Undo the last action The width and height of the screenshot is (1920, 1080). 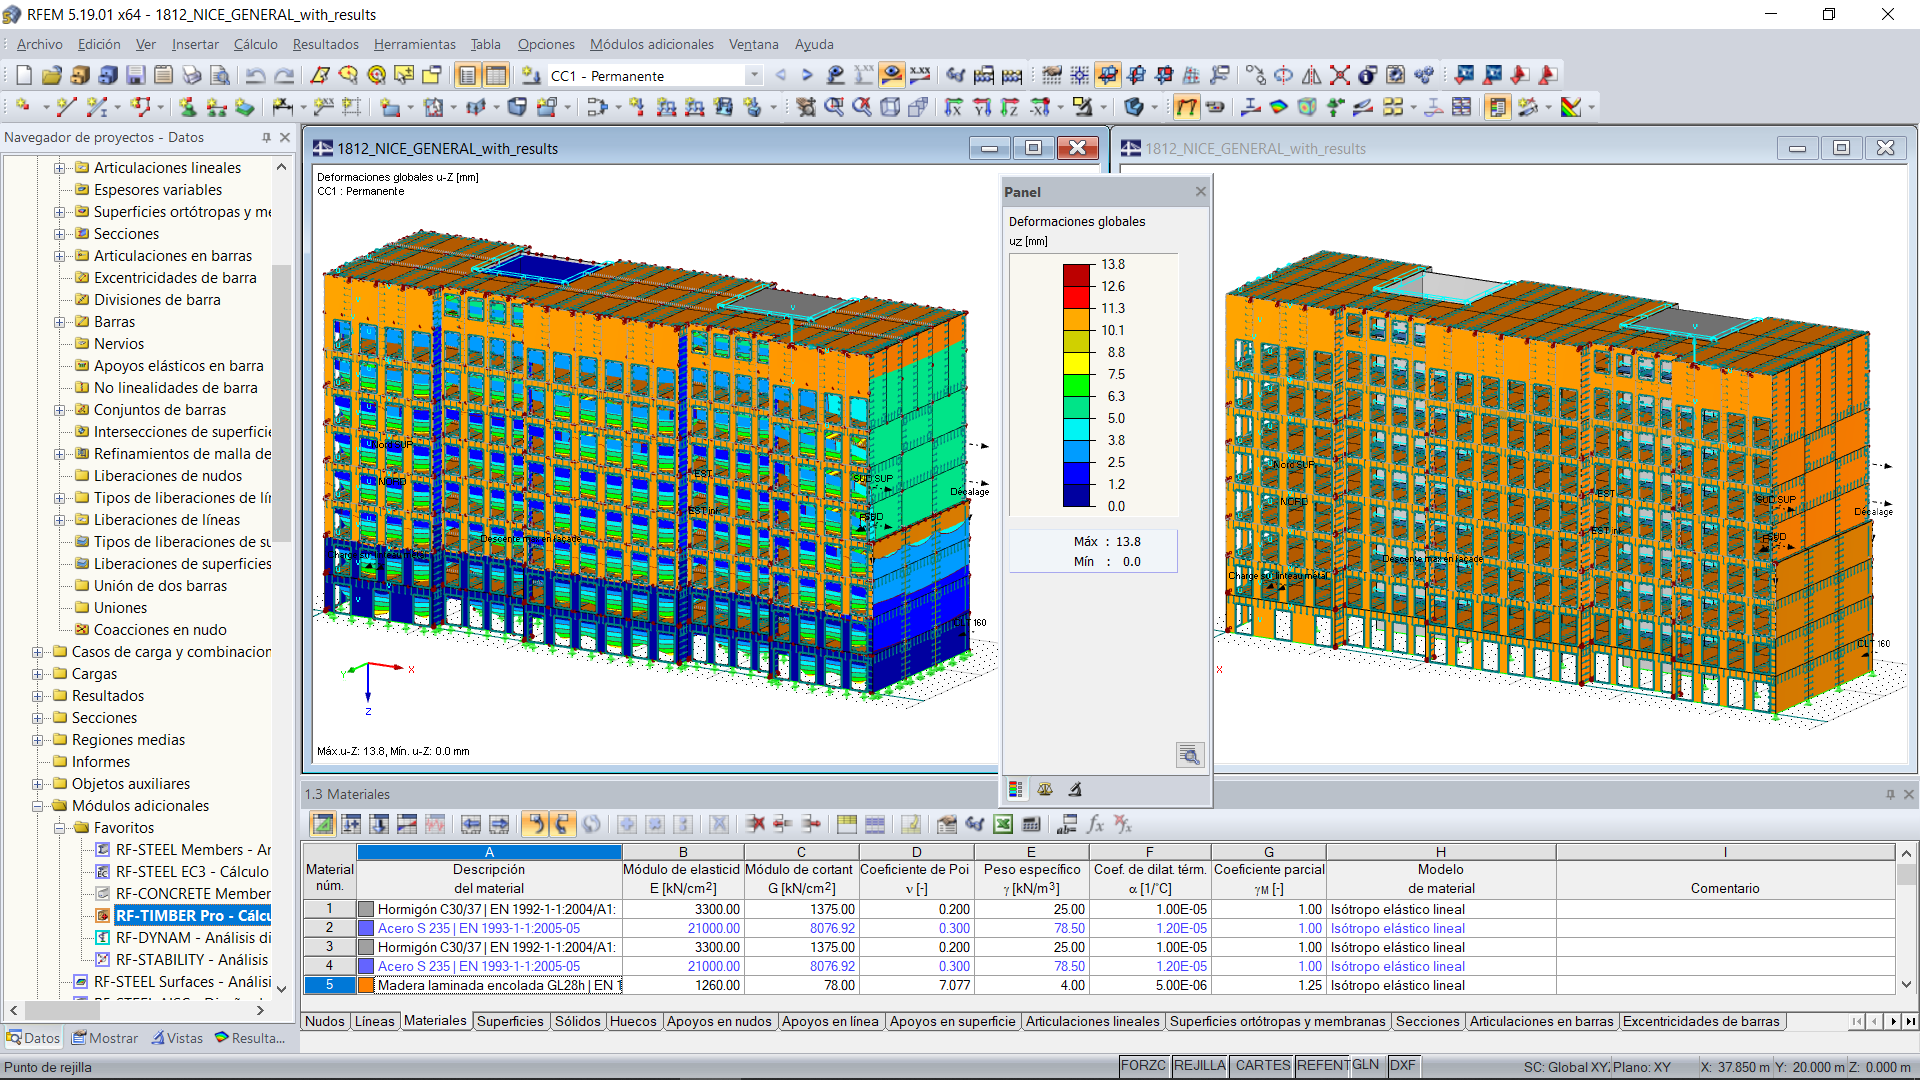[x=258, y=75]
